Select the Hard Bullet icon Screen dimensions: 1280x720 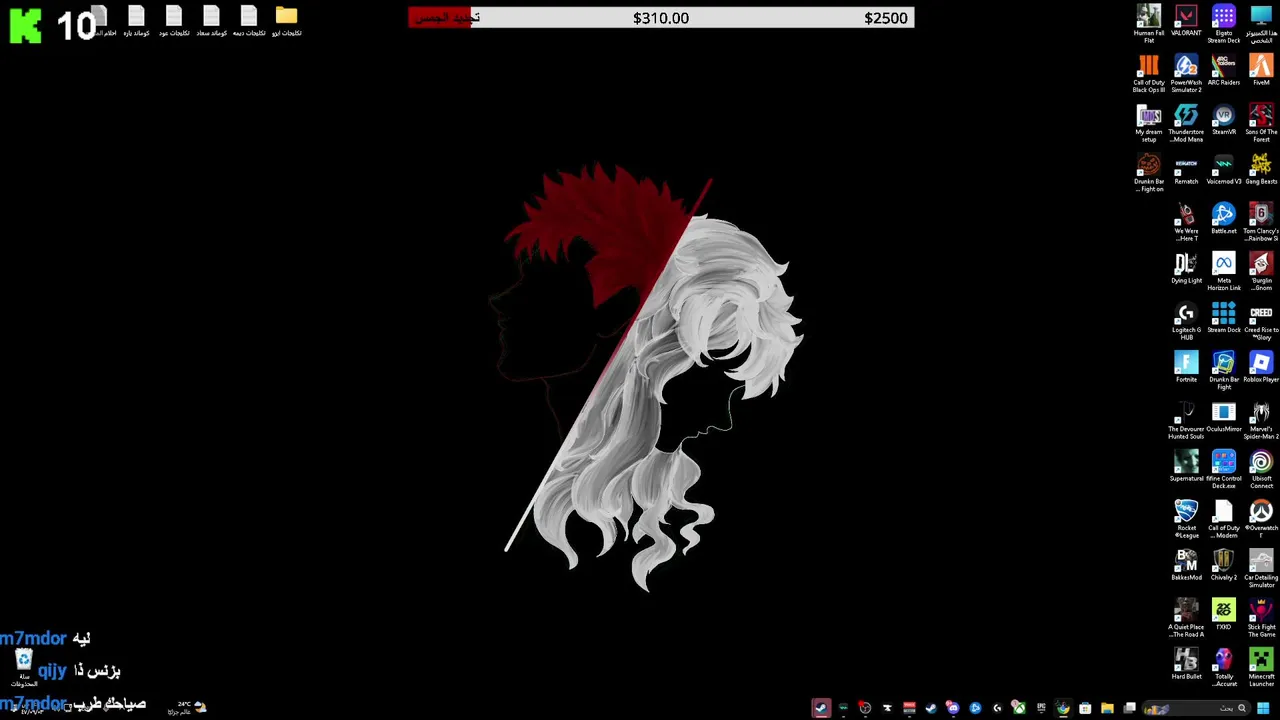tap(1186, 664)
